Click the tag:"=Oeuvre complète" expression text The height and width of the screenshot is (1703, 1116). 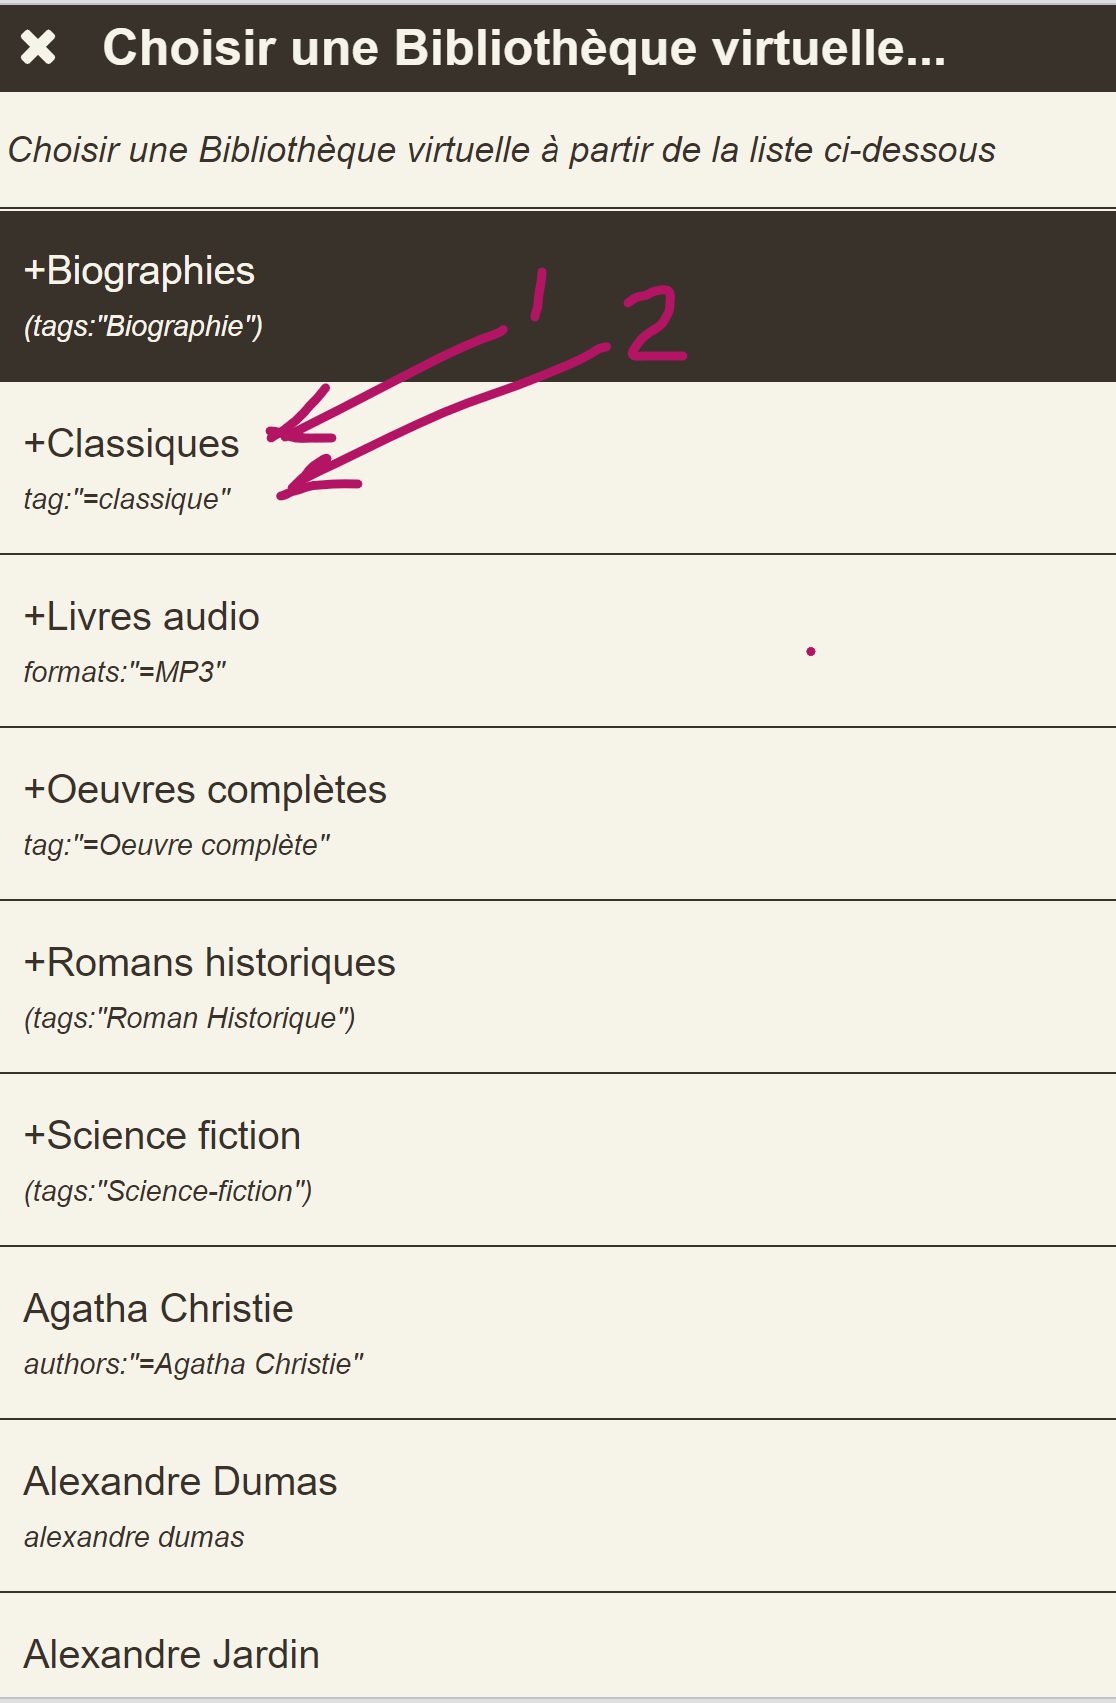177,845
